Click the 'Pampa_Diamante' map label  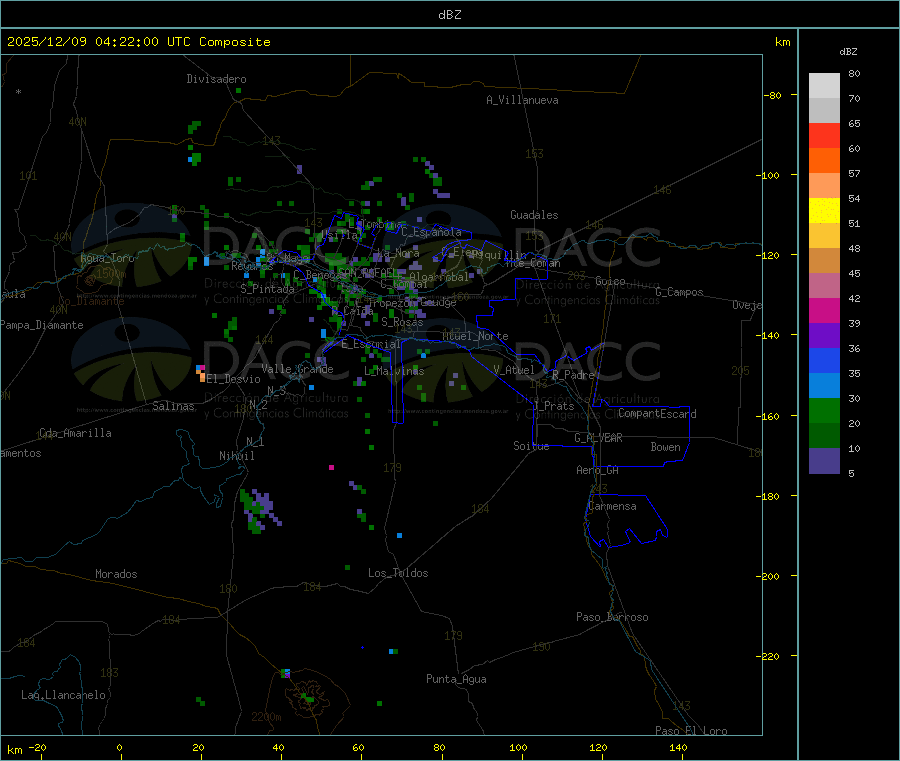click(x=42, y=325)
